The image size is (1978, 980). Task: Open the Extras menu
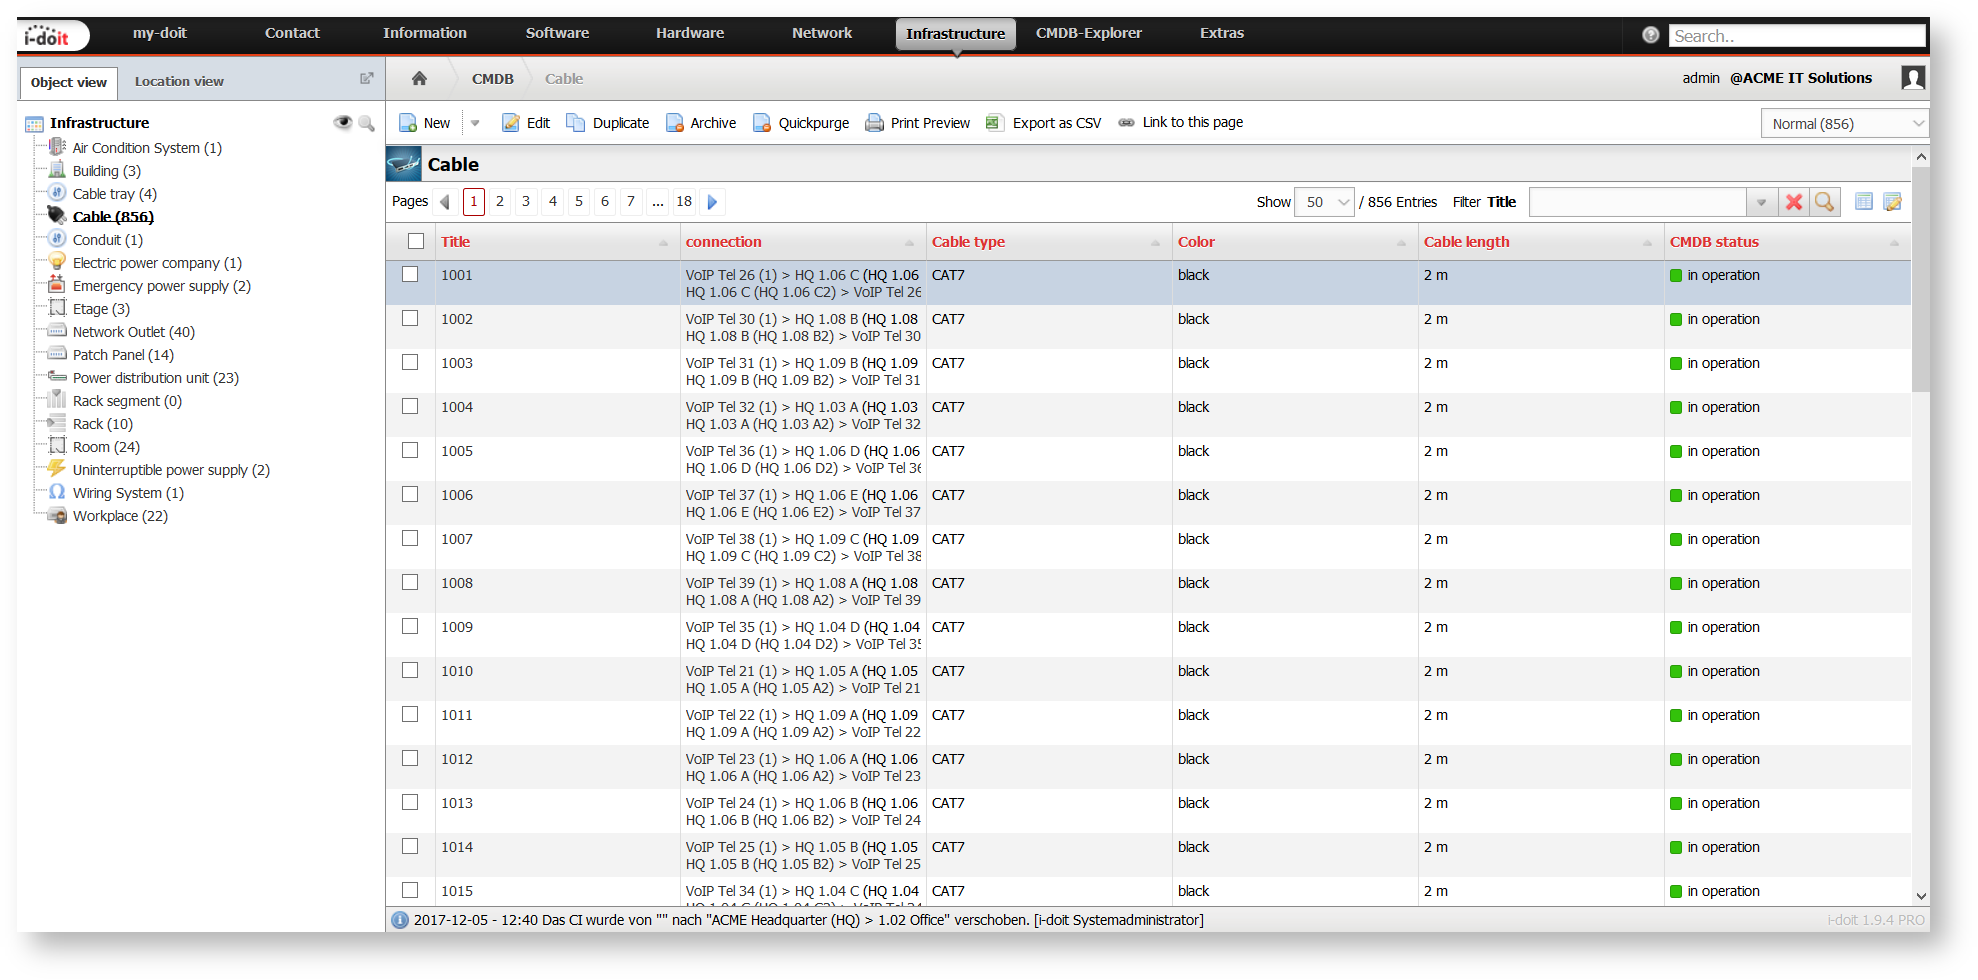pos(1222,33)
